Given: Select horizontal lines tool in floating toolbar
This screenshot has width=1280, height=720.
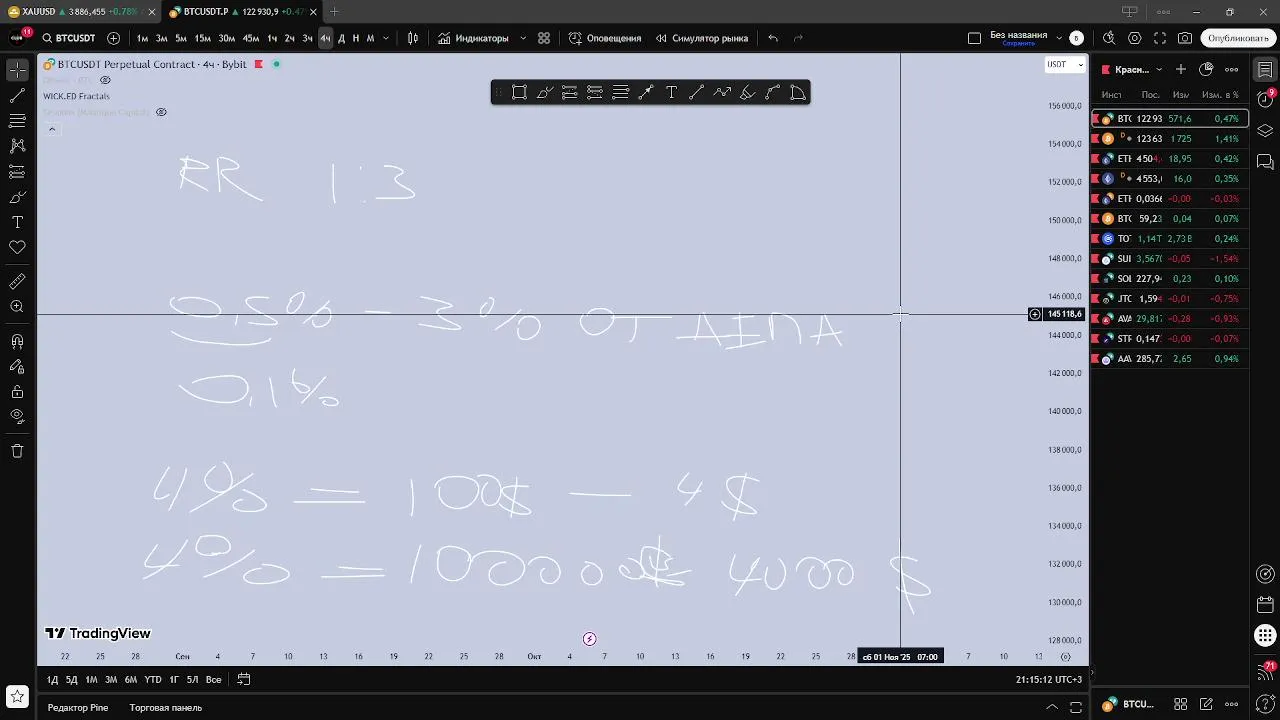Looking at the screenshot, I should click(620, 93).
